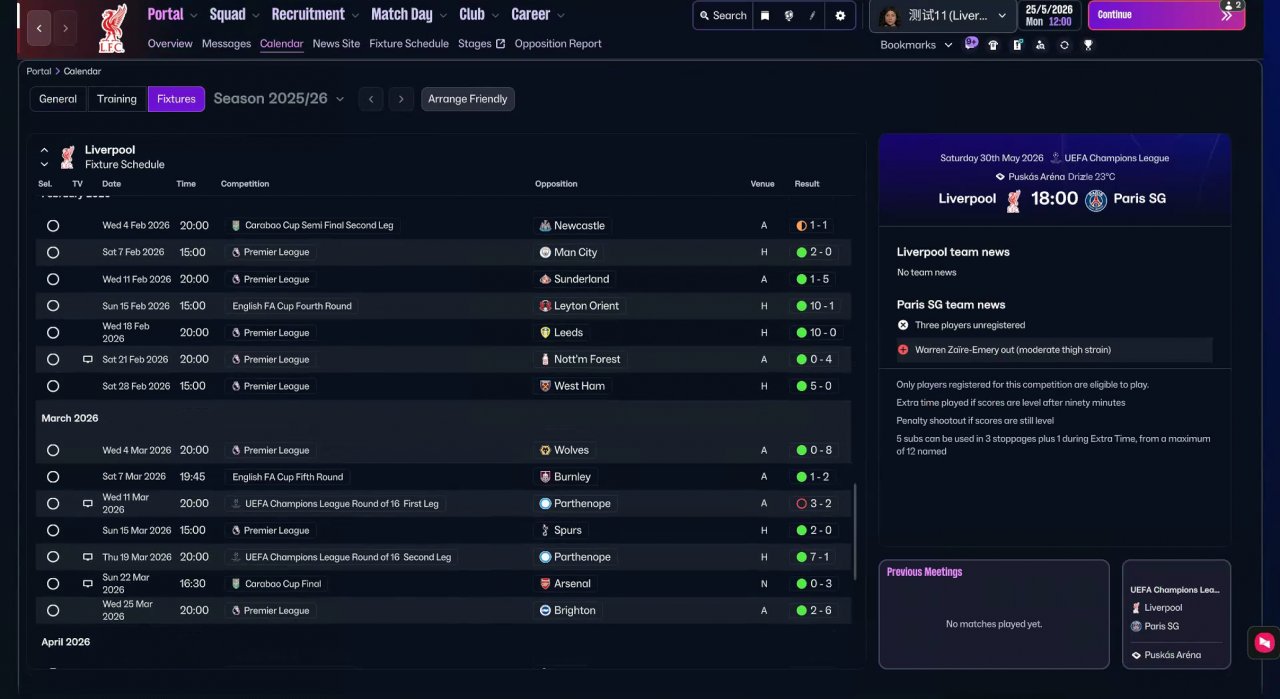Select the radio button for Newcastle fixture

[53, 226]
